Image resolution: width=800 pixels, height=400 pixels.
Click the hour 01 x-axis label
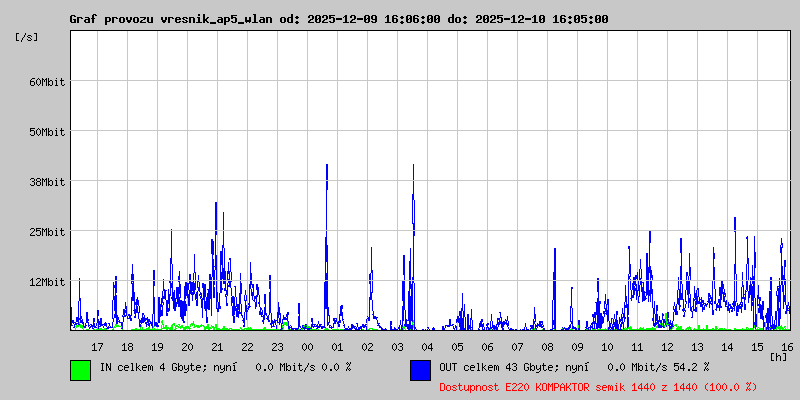337,347
